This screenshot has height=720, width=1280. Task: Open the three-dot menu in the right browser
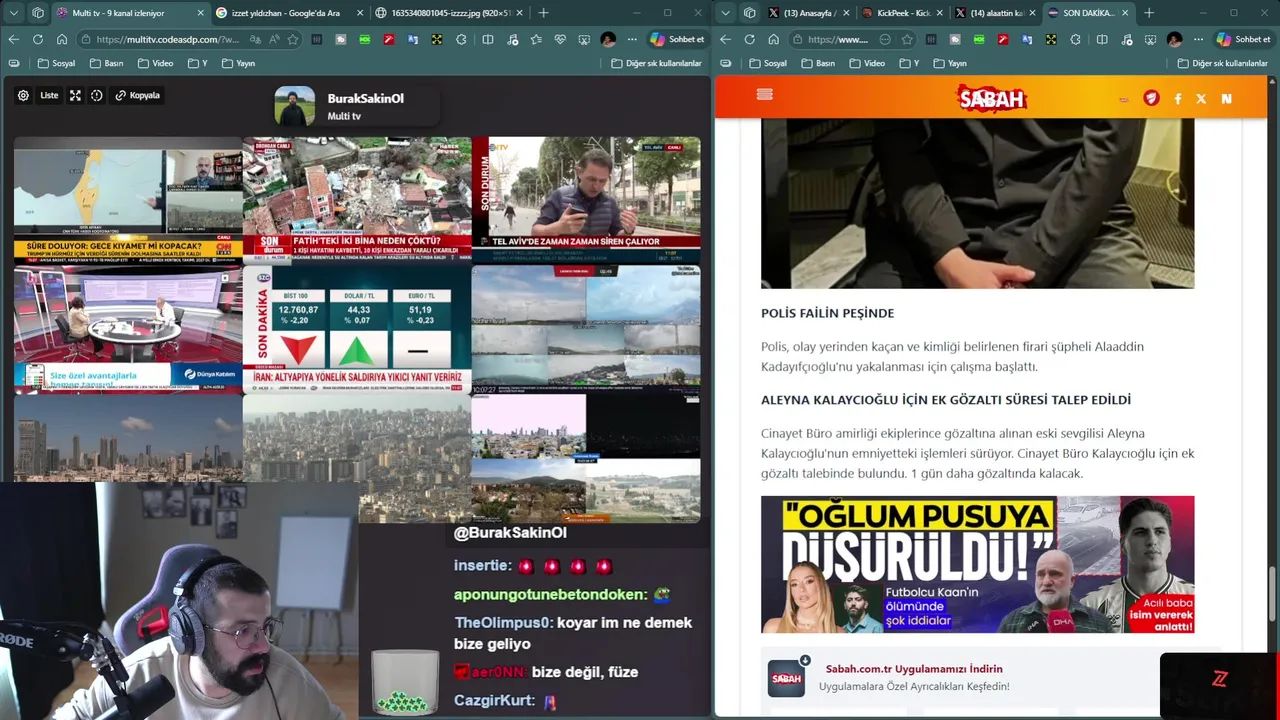(1198, 39)
